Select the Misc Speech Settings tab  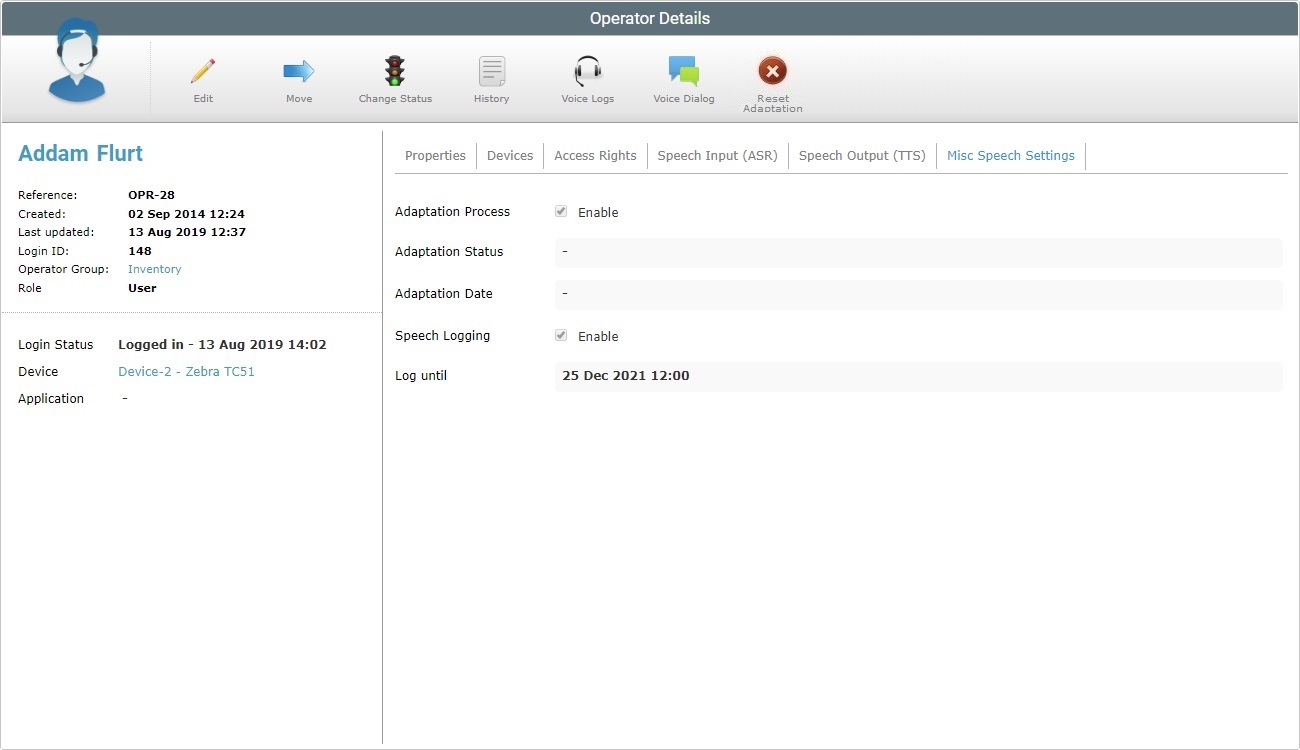pyautogui.click(x=1010, y=155)
